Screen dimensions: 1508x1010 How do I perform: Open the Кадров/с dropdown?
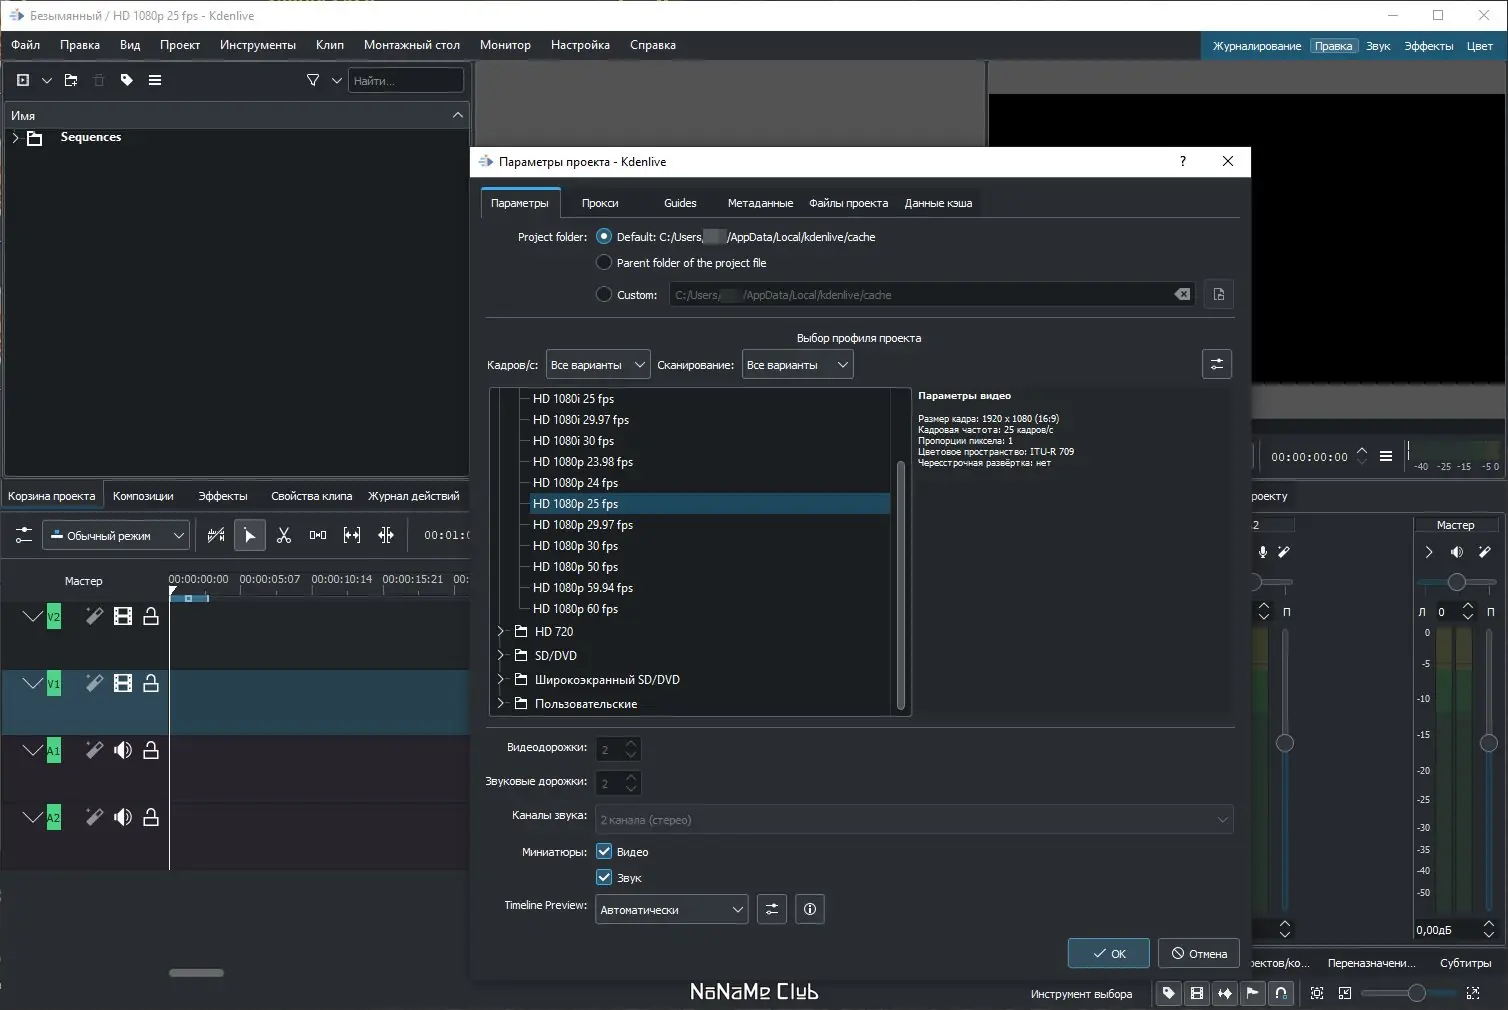click(x=597, y=365)
